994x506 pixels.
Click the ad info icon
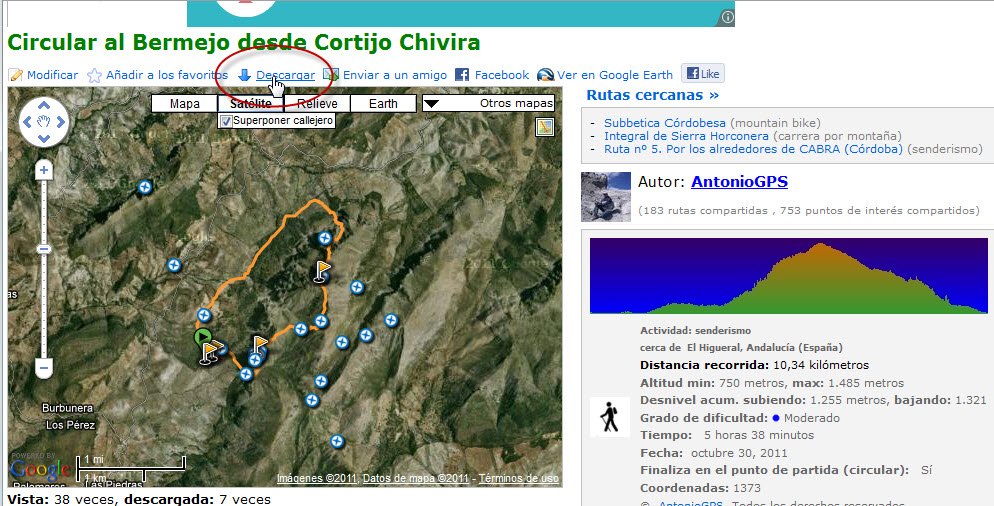(728, 17)
